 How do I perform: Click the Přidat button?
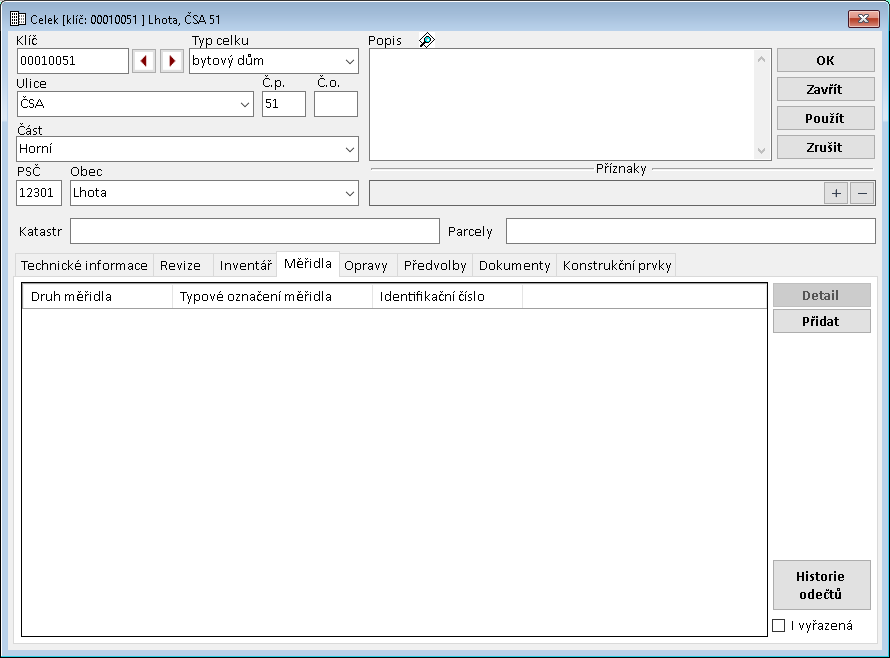821,321
